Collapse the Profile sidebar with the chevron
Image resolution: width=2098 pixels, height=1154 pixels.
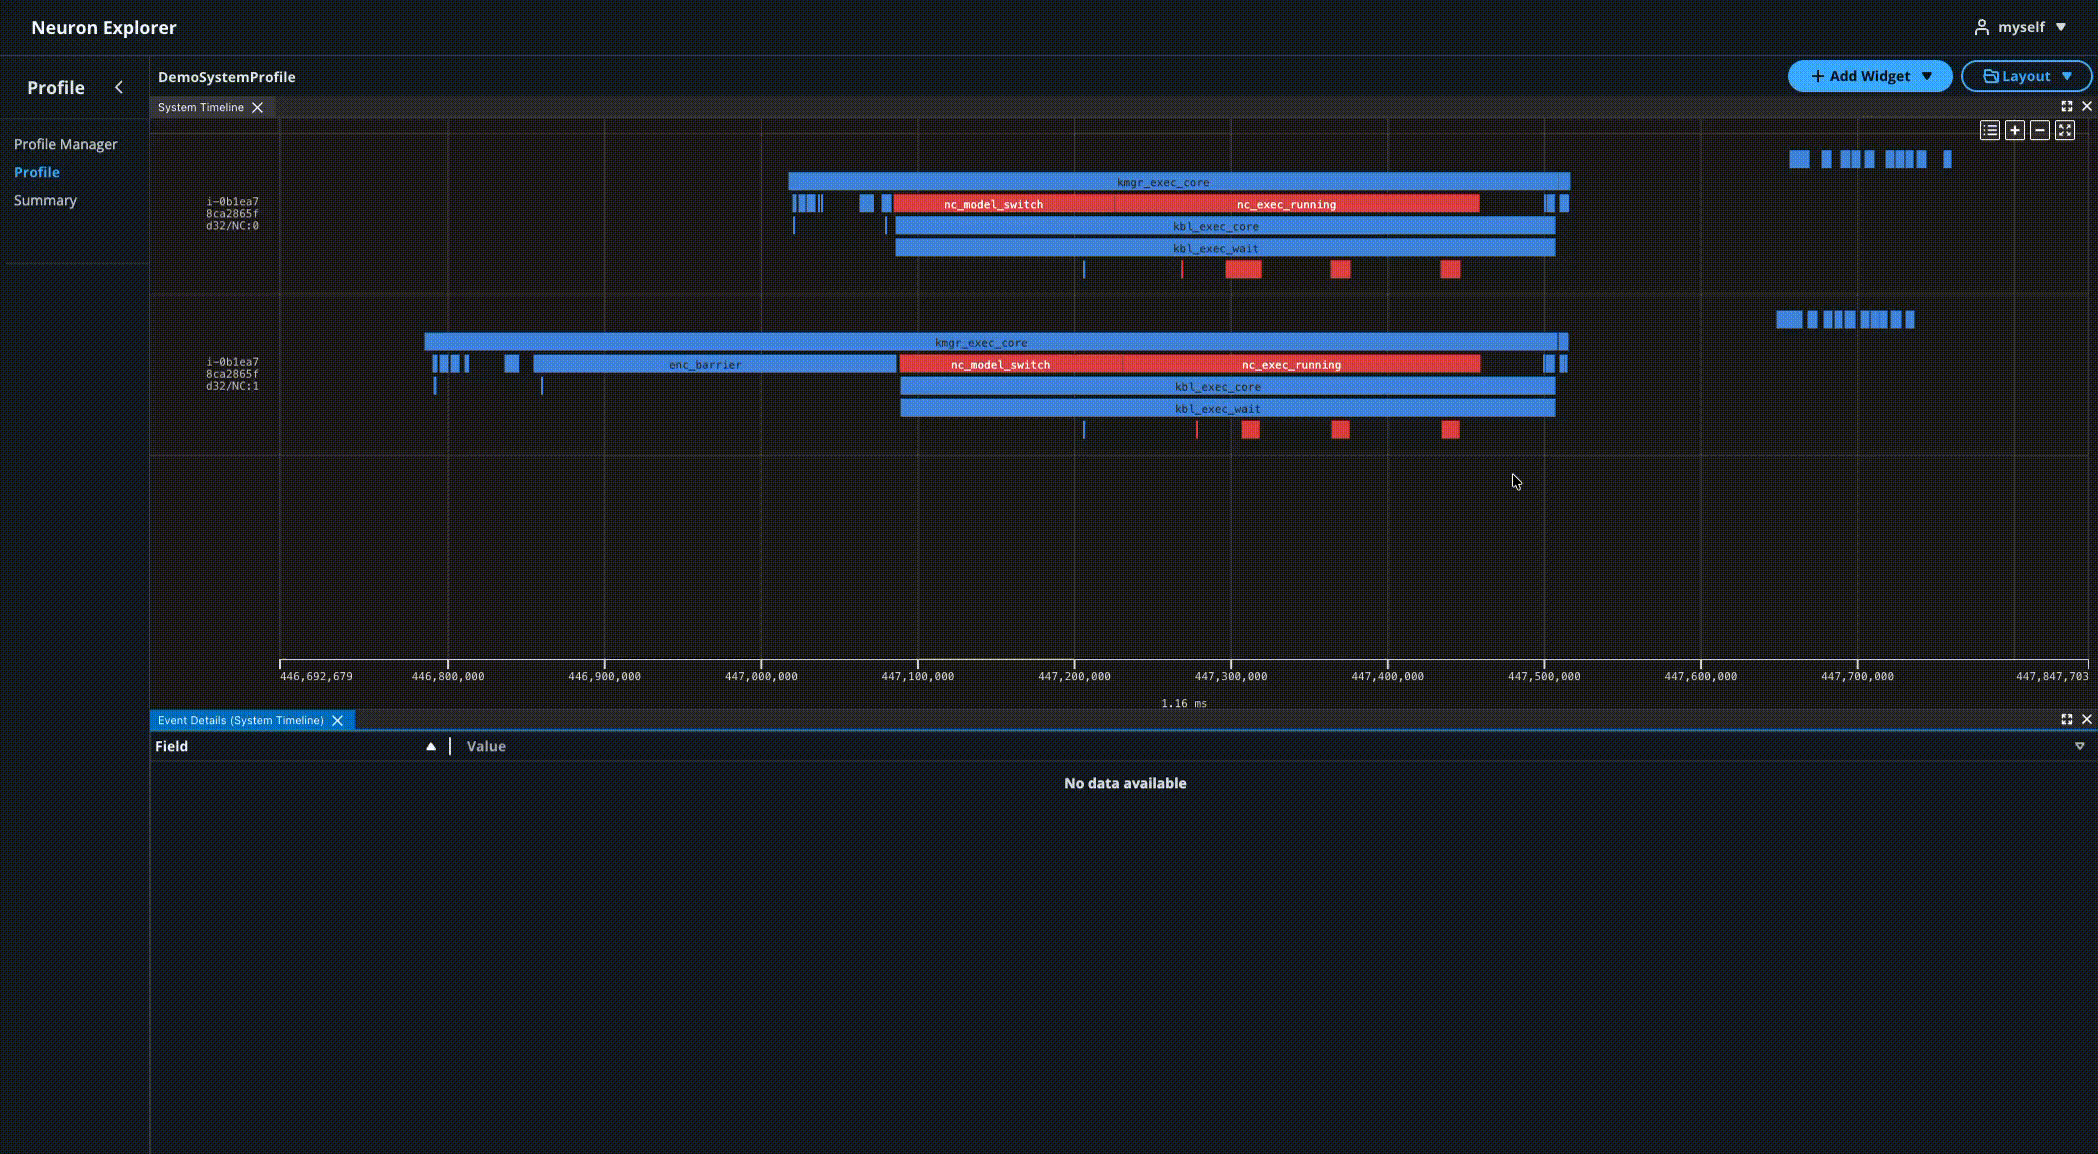point(120,86)
